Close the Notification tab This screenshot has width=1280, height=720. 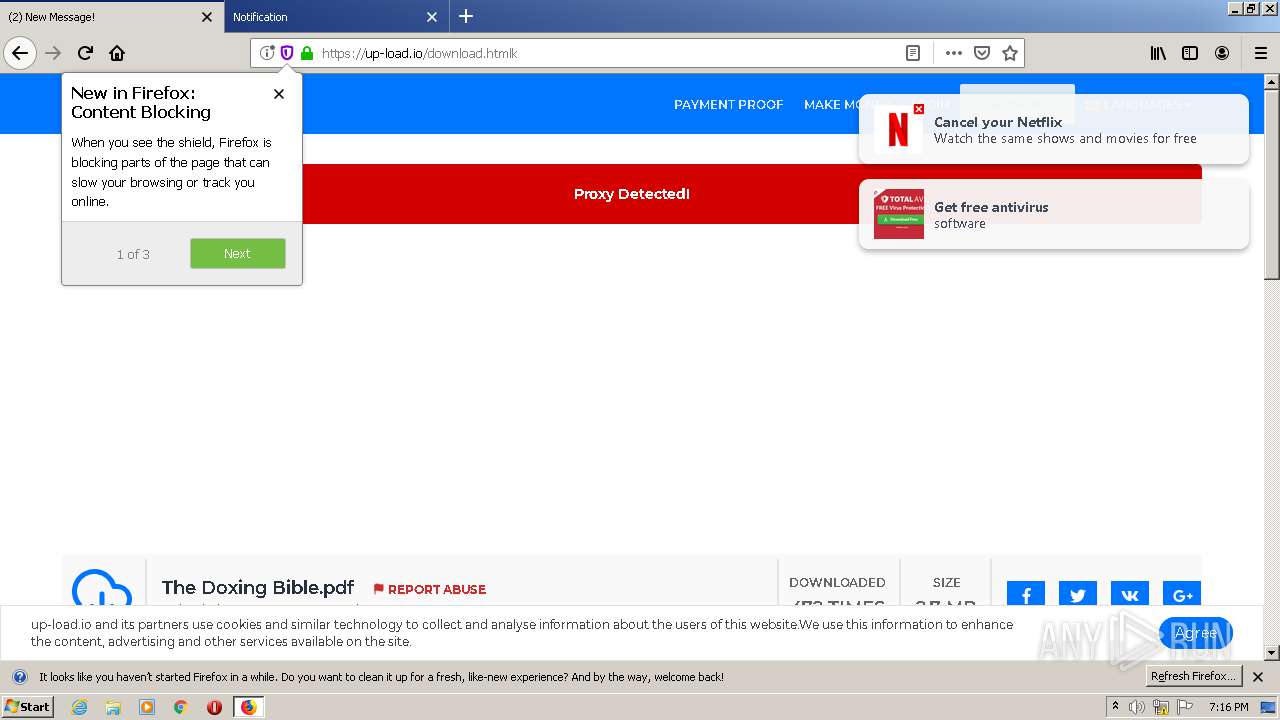[432, 17]
